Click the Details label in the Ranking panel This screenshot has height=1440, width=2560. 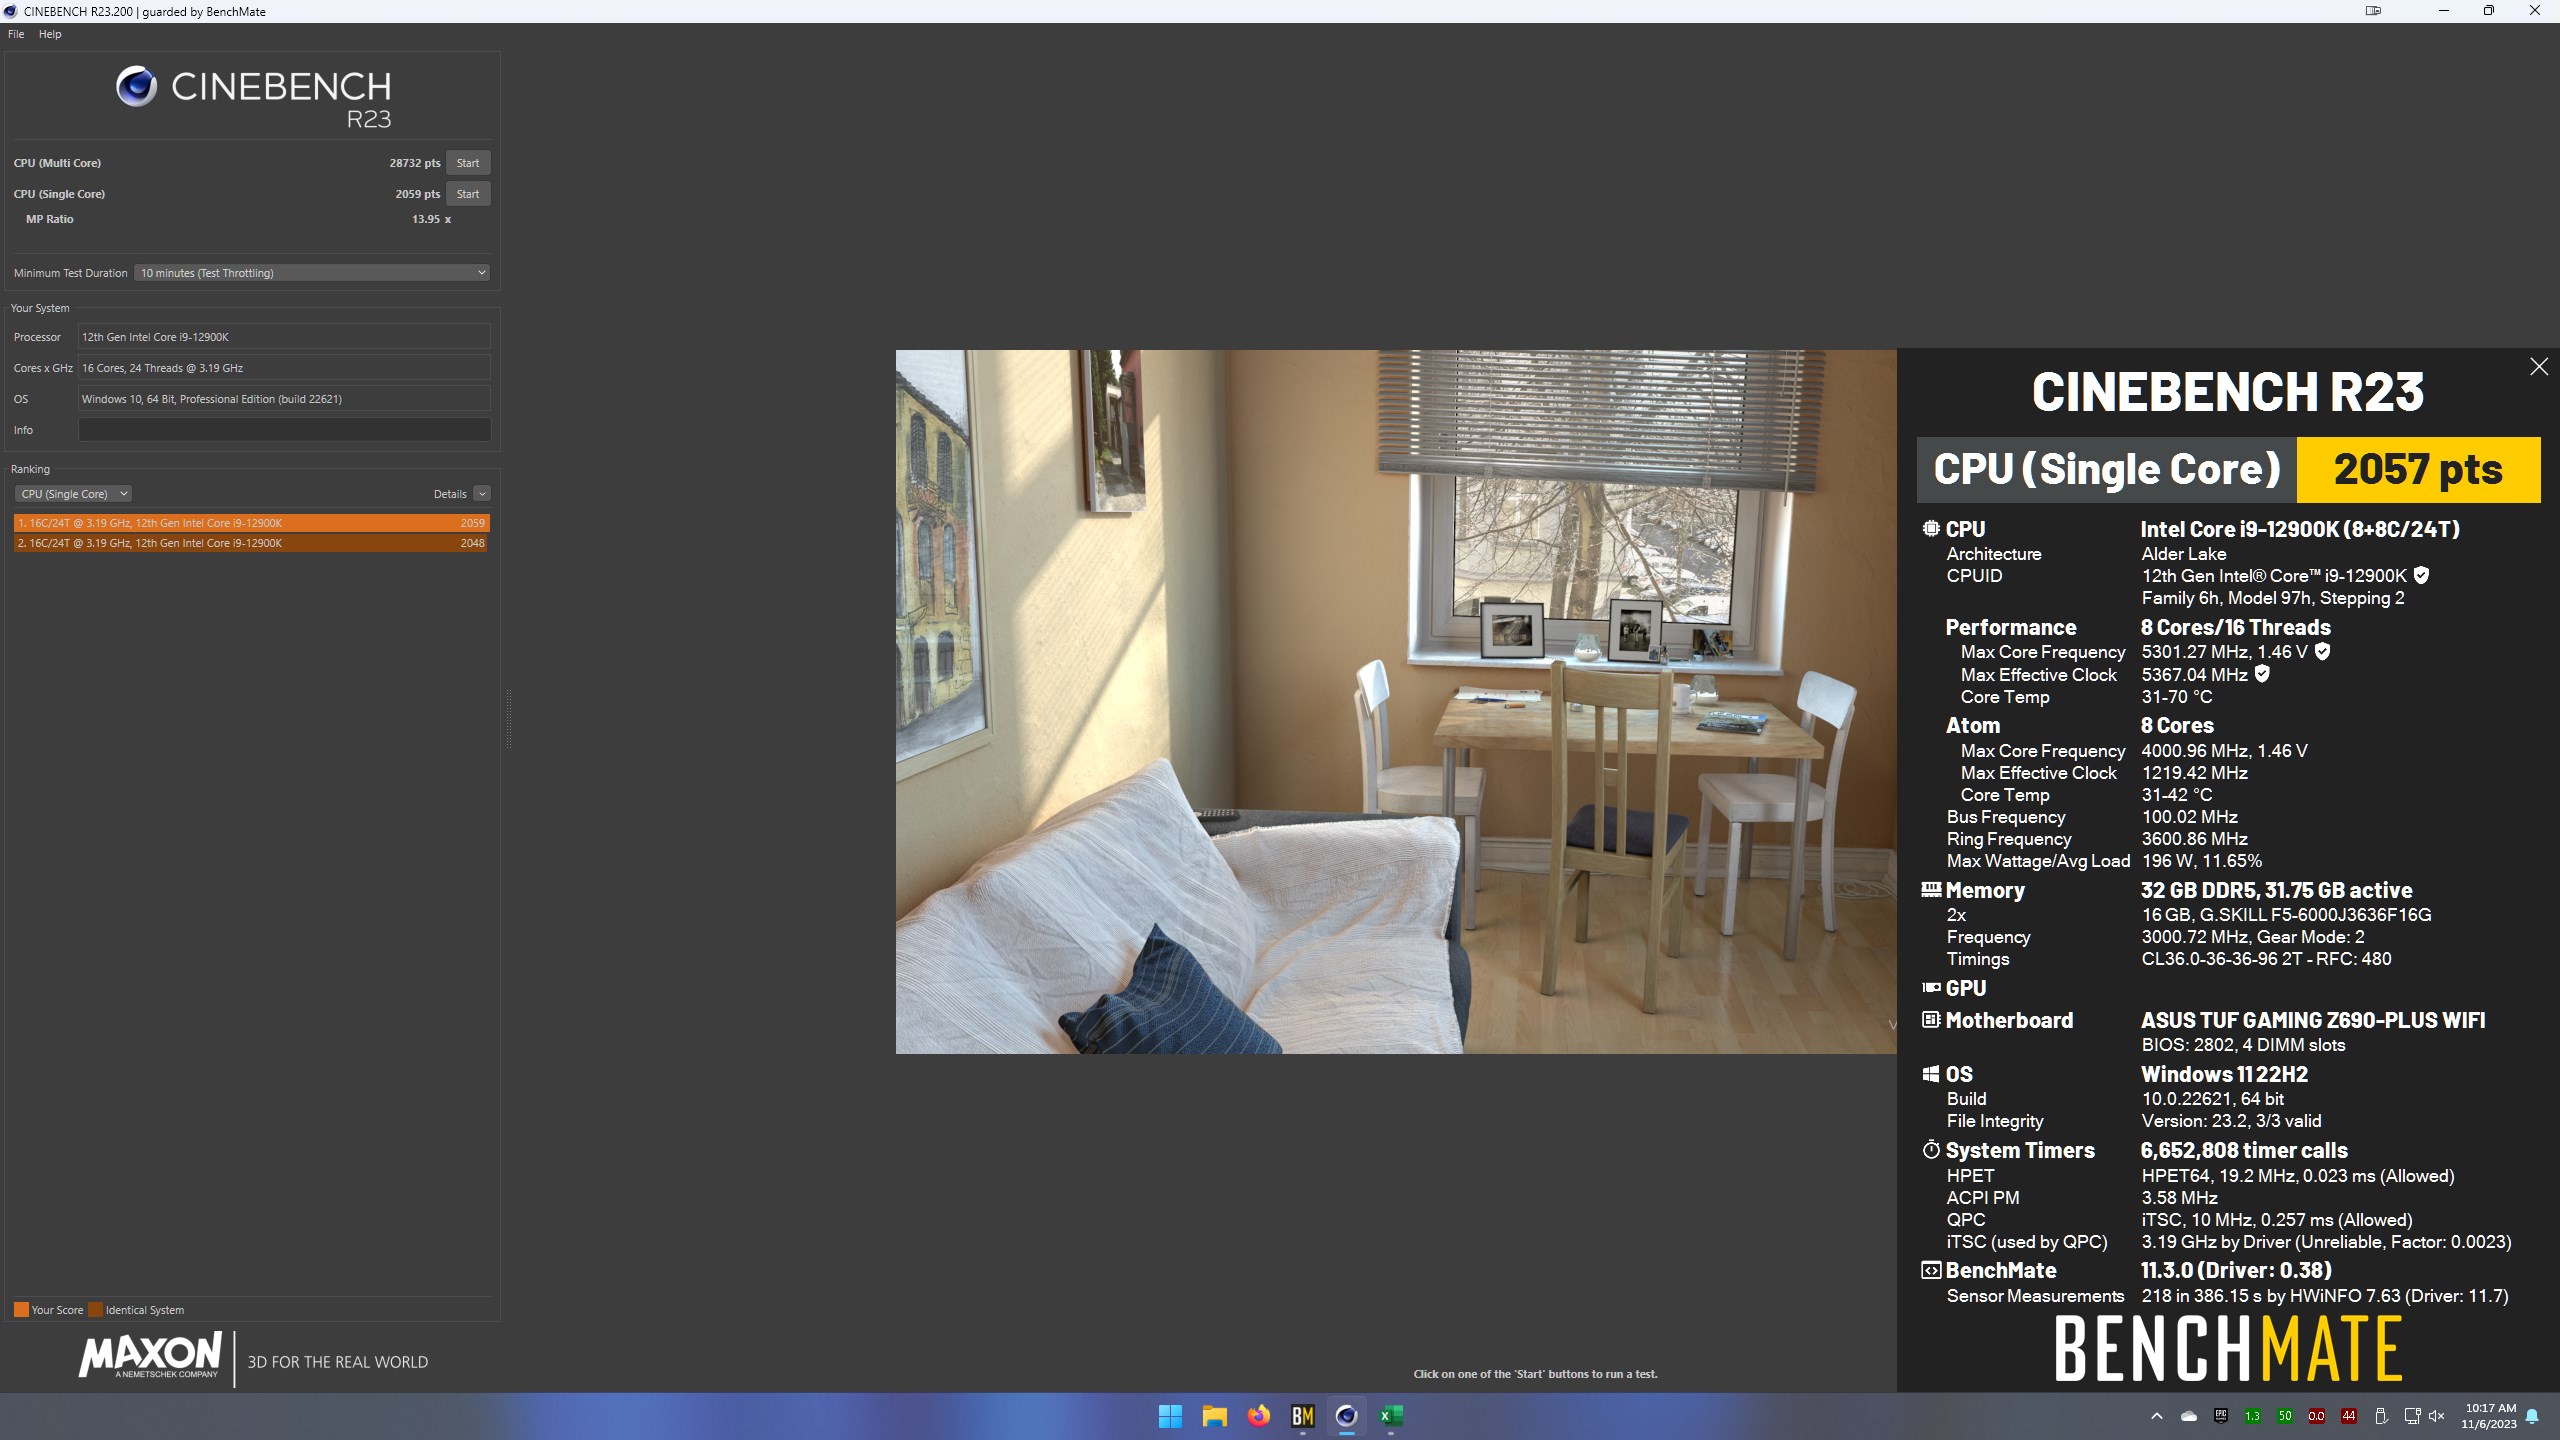(x=450, y=494)
